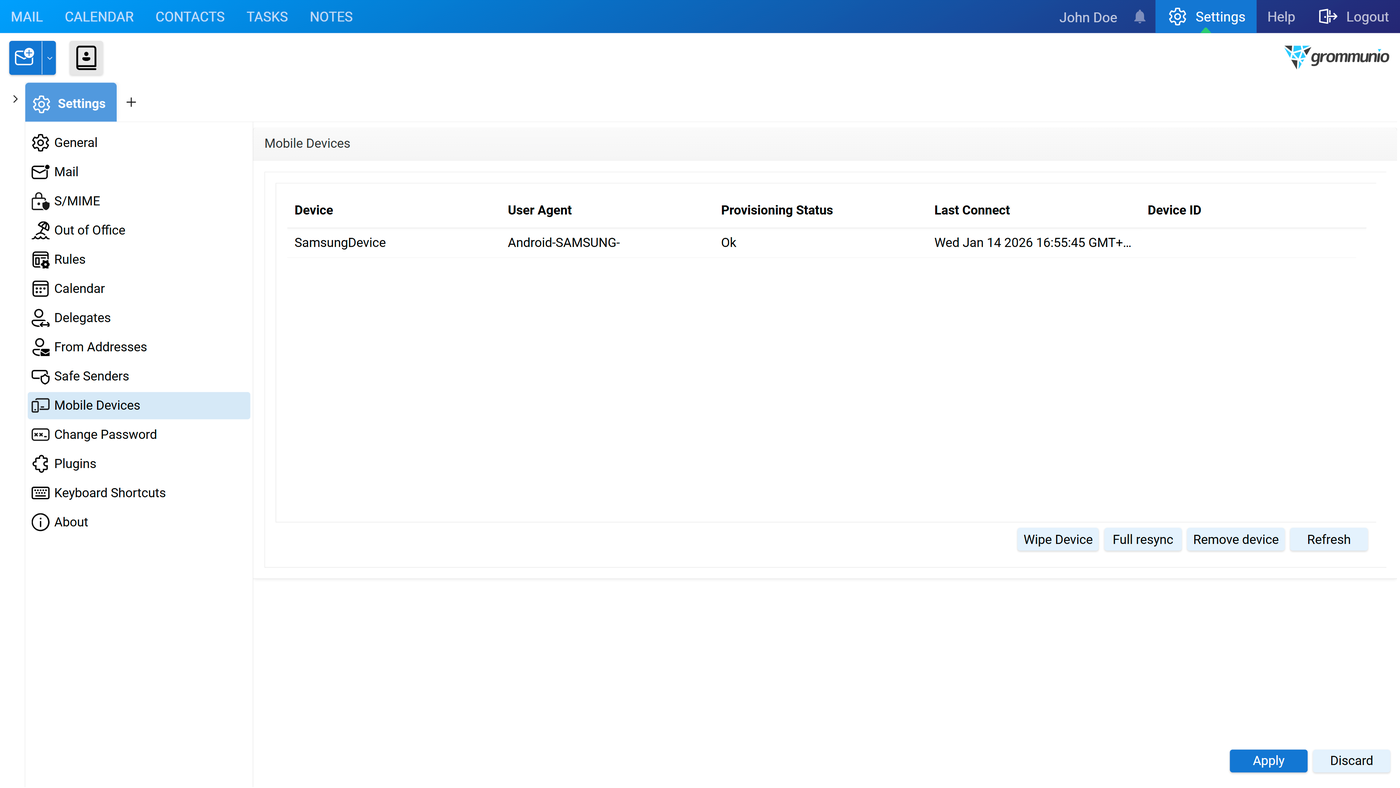Viewport: 1400px width, 788px height.
Task: Click the John Doe user name
Action: [x=1088, y=17]
